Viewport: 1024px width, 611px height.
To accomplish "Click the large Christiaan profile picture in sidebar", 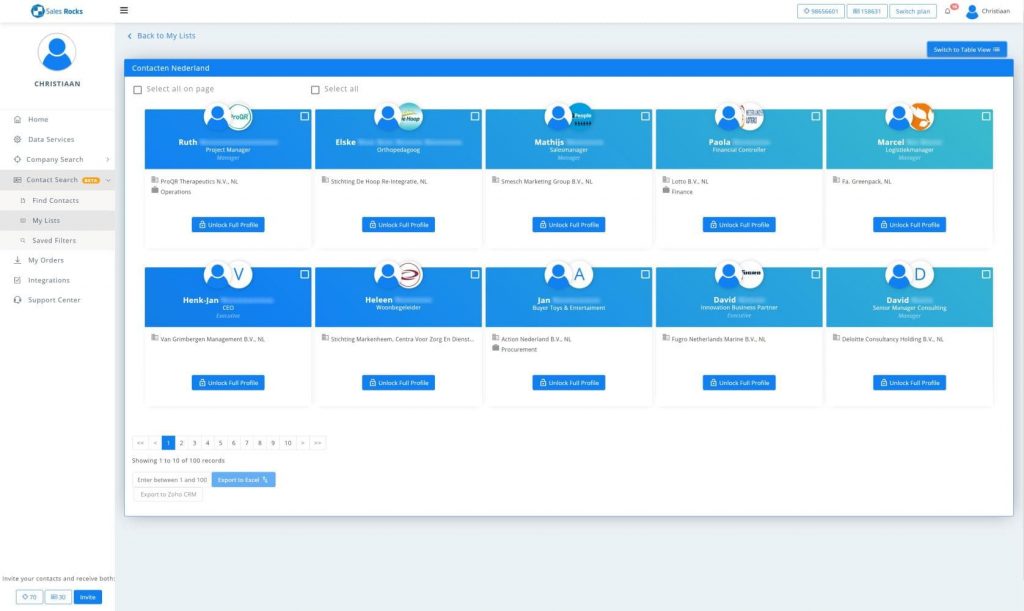I will pos(57,52).
